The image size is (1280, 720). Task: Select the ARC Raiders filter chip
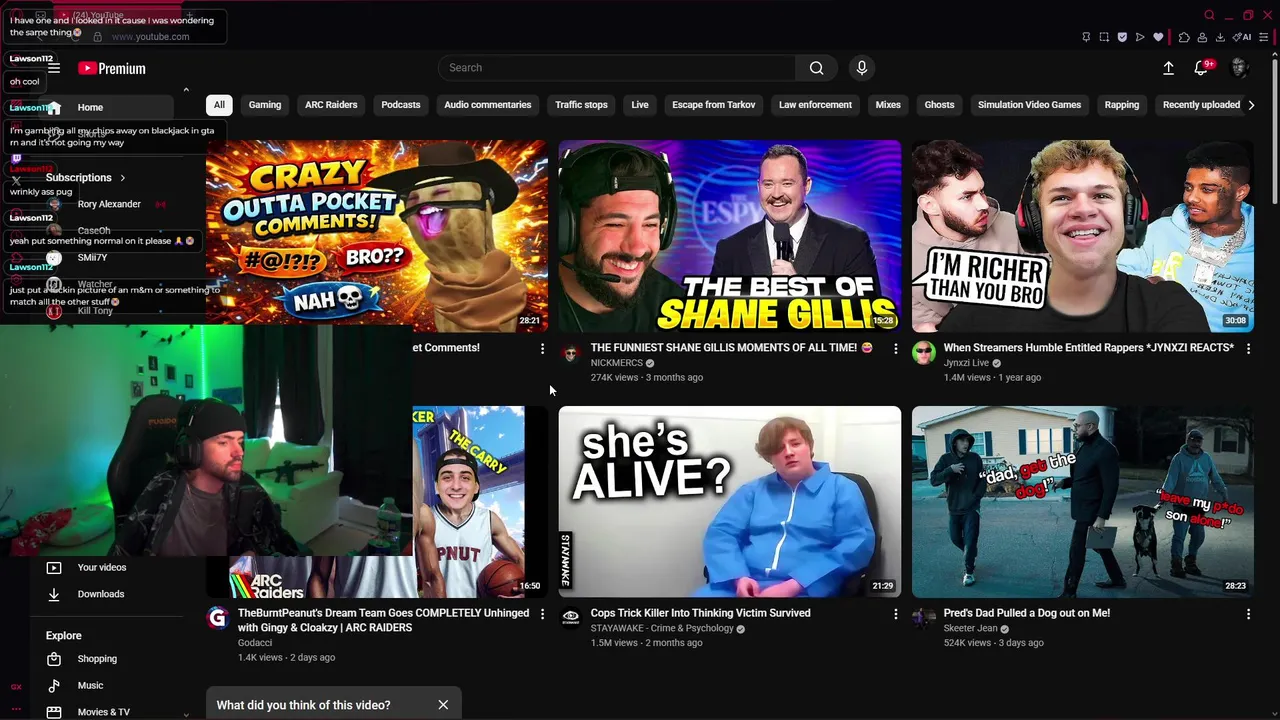pos(331,105)
